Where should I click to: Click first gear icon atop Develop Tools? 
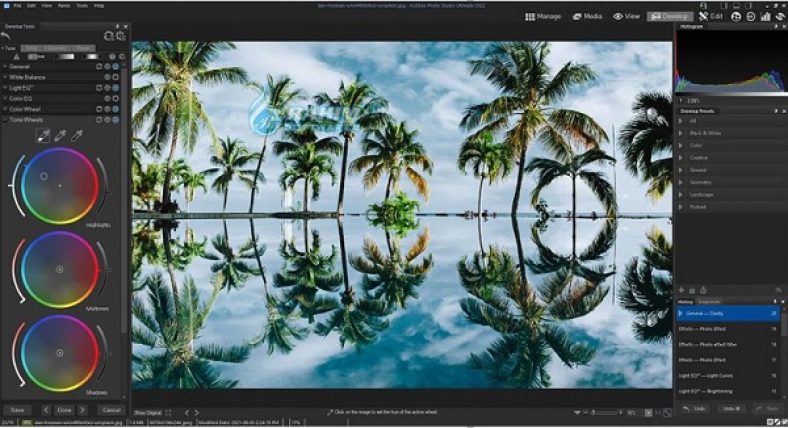click(109, 36)
